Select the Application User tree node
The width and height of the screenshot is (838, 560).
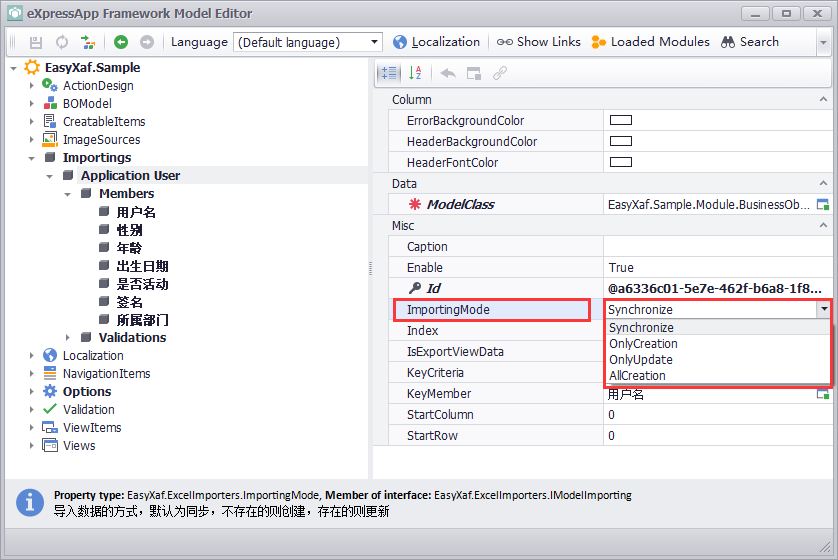click(130, 176)
